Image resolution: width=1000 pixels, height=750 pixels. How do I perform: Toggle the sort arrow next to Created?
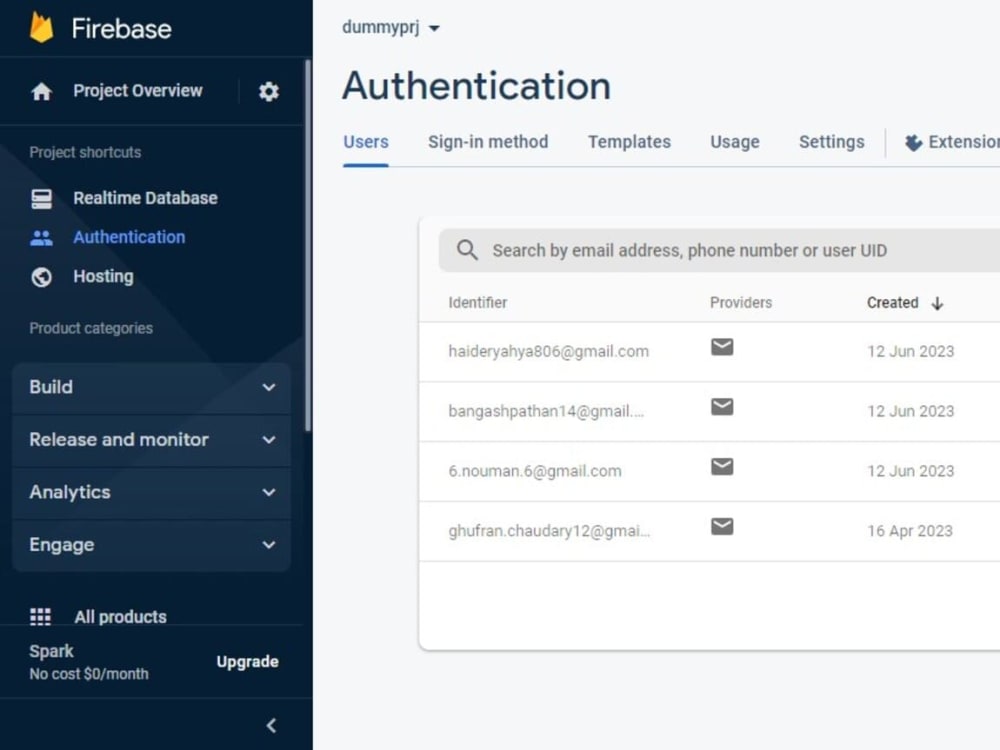click(937, 303)
